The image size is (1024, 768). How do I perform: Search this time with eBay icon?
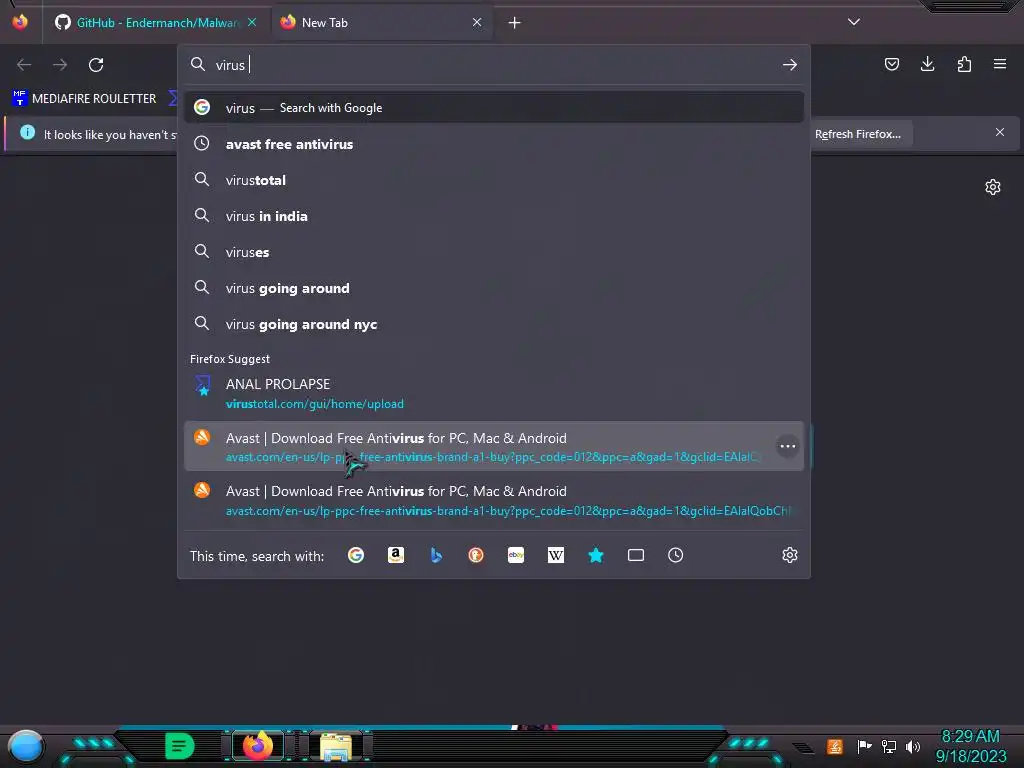516,555
